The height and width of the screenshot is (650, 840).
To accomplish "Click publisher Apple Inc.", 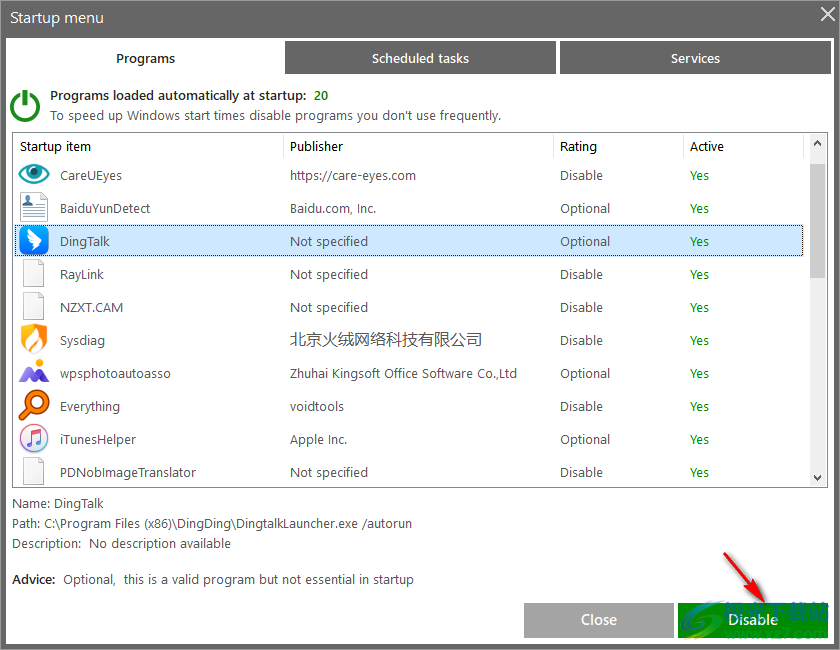I will pyautogui.click(x=318, y=440).
